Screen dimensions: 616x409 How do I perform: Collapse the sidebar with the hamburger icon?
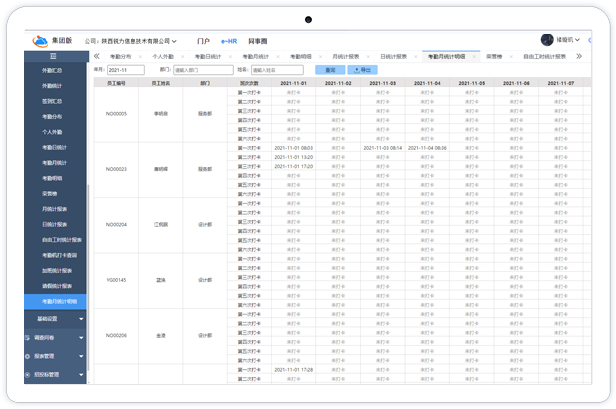53,56
